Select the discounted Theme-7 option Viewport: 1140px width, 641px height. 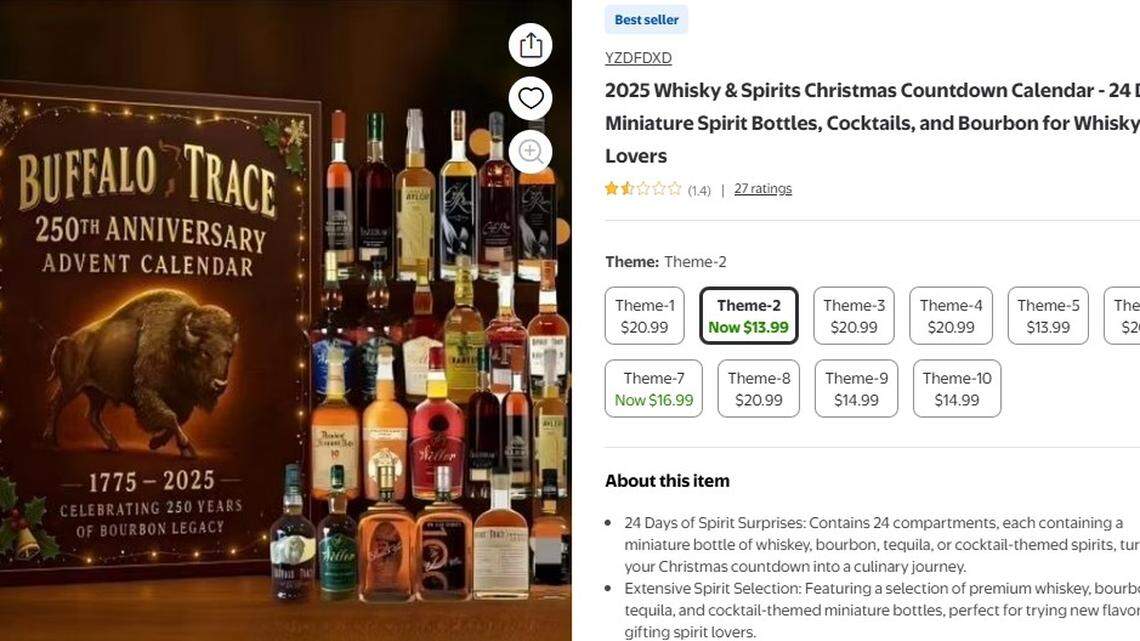point(654,388)
